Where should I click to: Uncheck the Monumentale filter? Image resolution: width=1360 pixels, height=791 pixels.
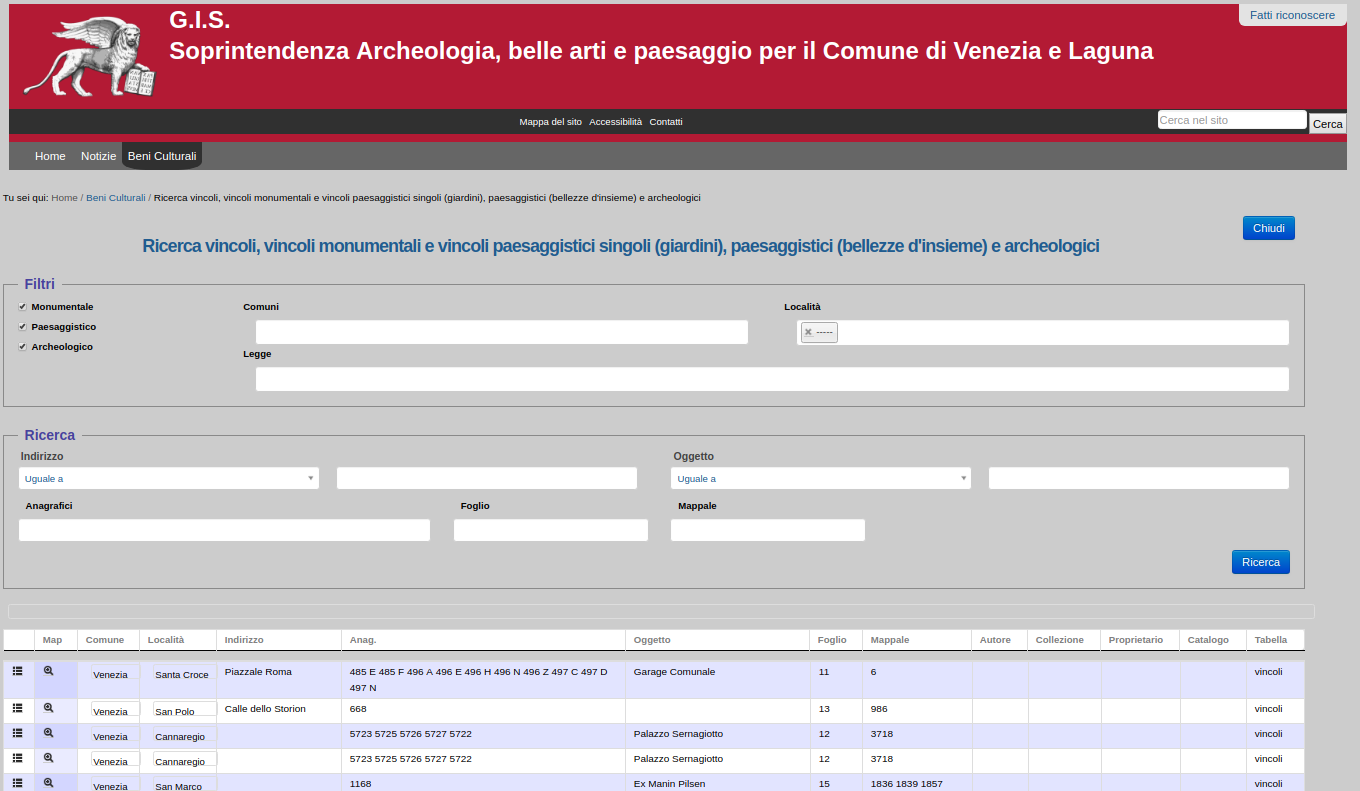[22, 307]
